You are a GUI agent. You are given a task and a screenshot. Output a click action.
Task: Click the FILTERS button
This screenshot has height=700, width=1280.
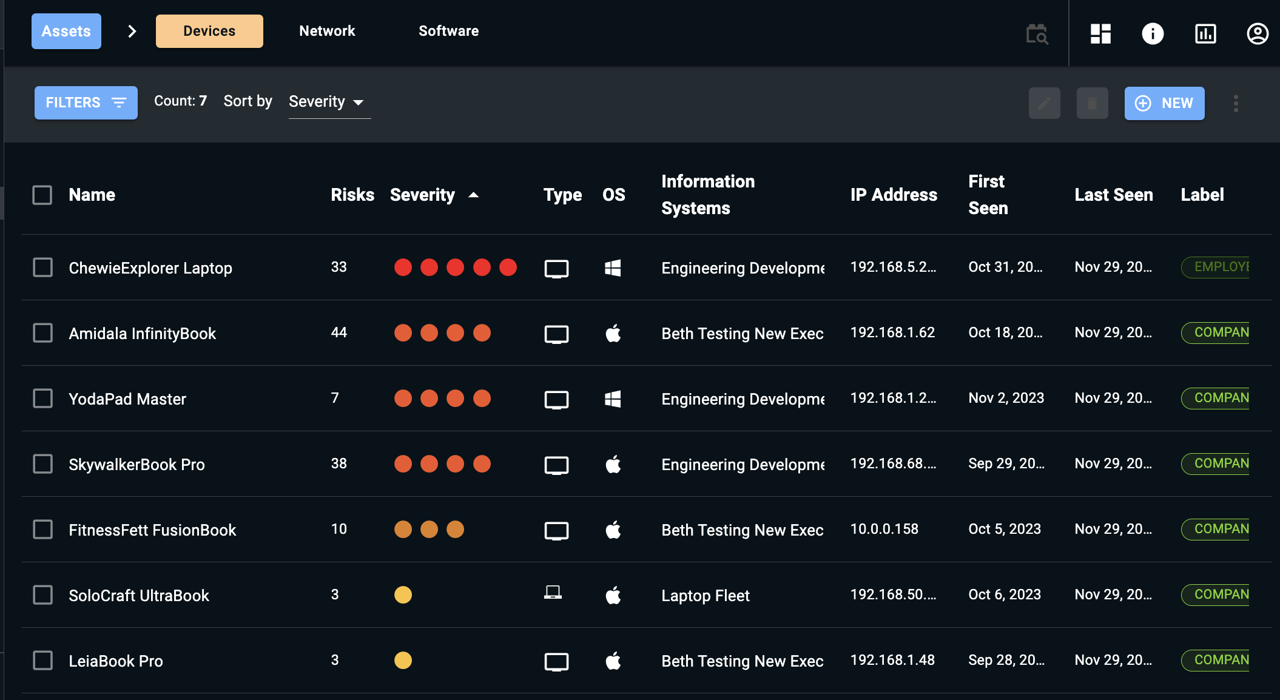click(x=86, y=102)
